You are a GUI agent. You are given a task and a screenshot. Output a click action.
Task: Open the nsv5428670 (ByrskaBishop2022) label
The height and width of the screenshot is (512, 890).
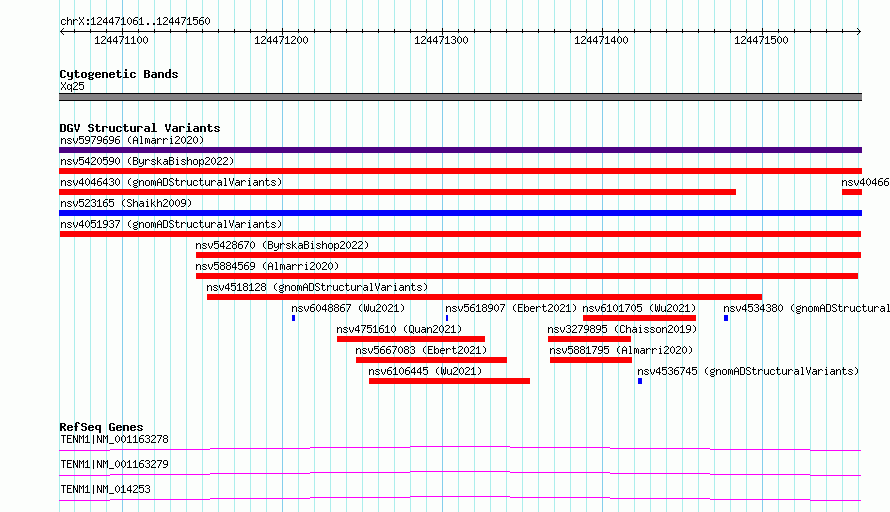282,245
